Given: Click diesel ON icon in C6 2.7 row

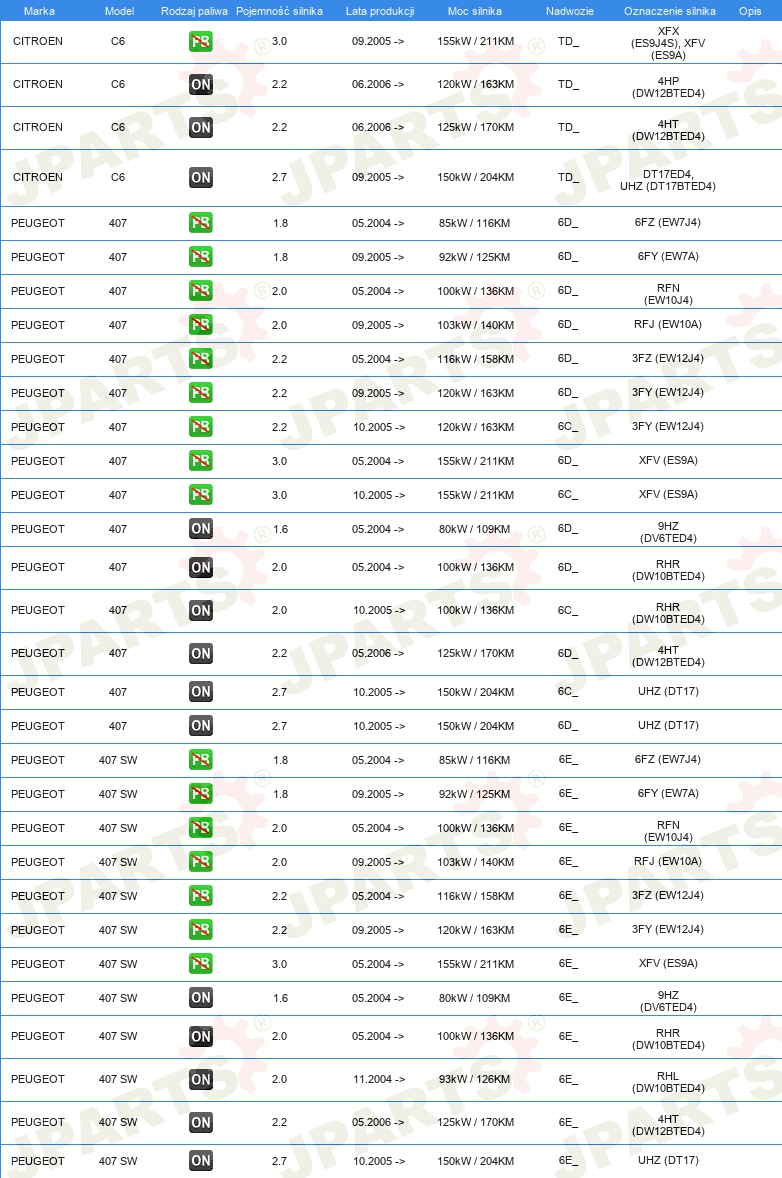Looking at the screenshot, I should pyautogui.click(x=201, y=177).
